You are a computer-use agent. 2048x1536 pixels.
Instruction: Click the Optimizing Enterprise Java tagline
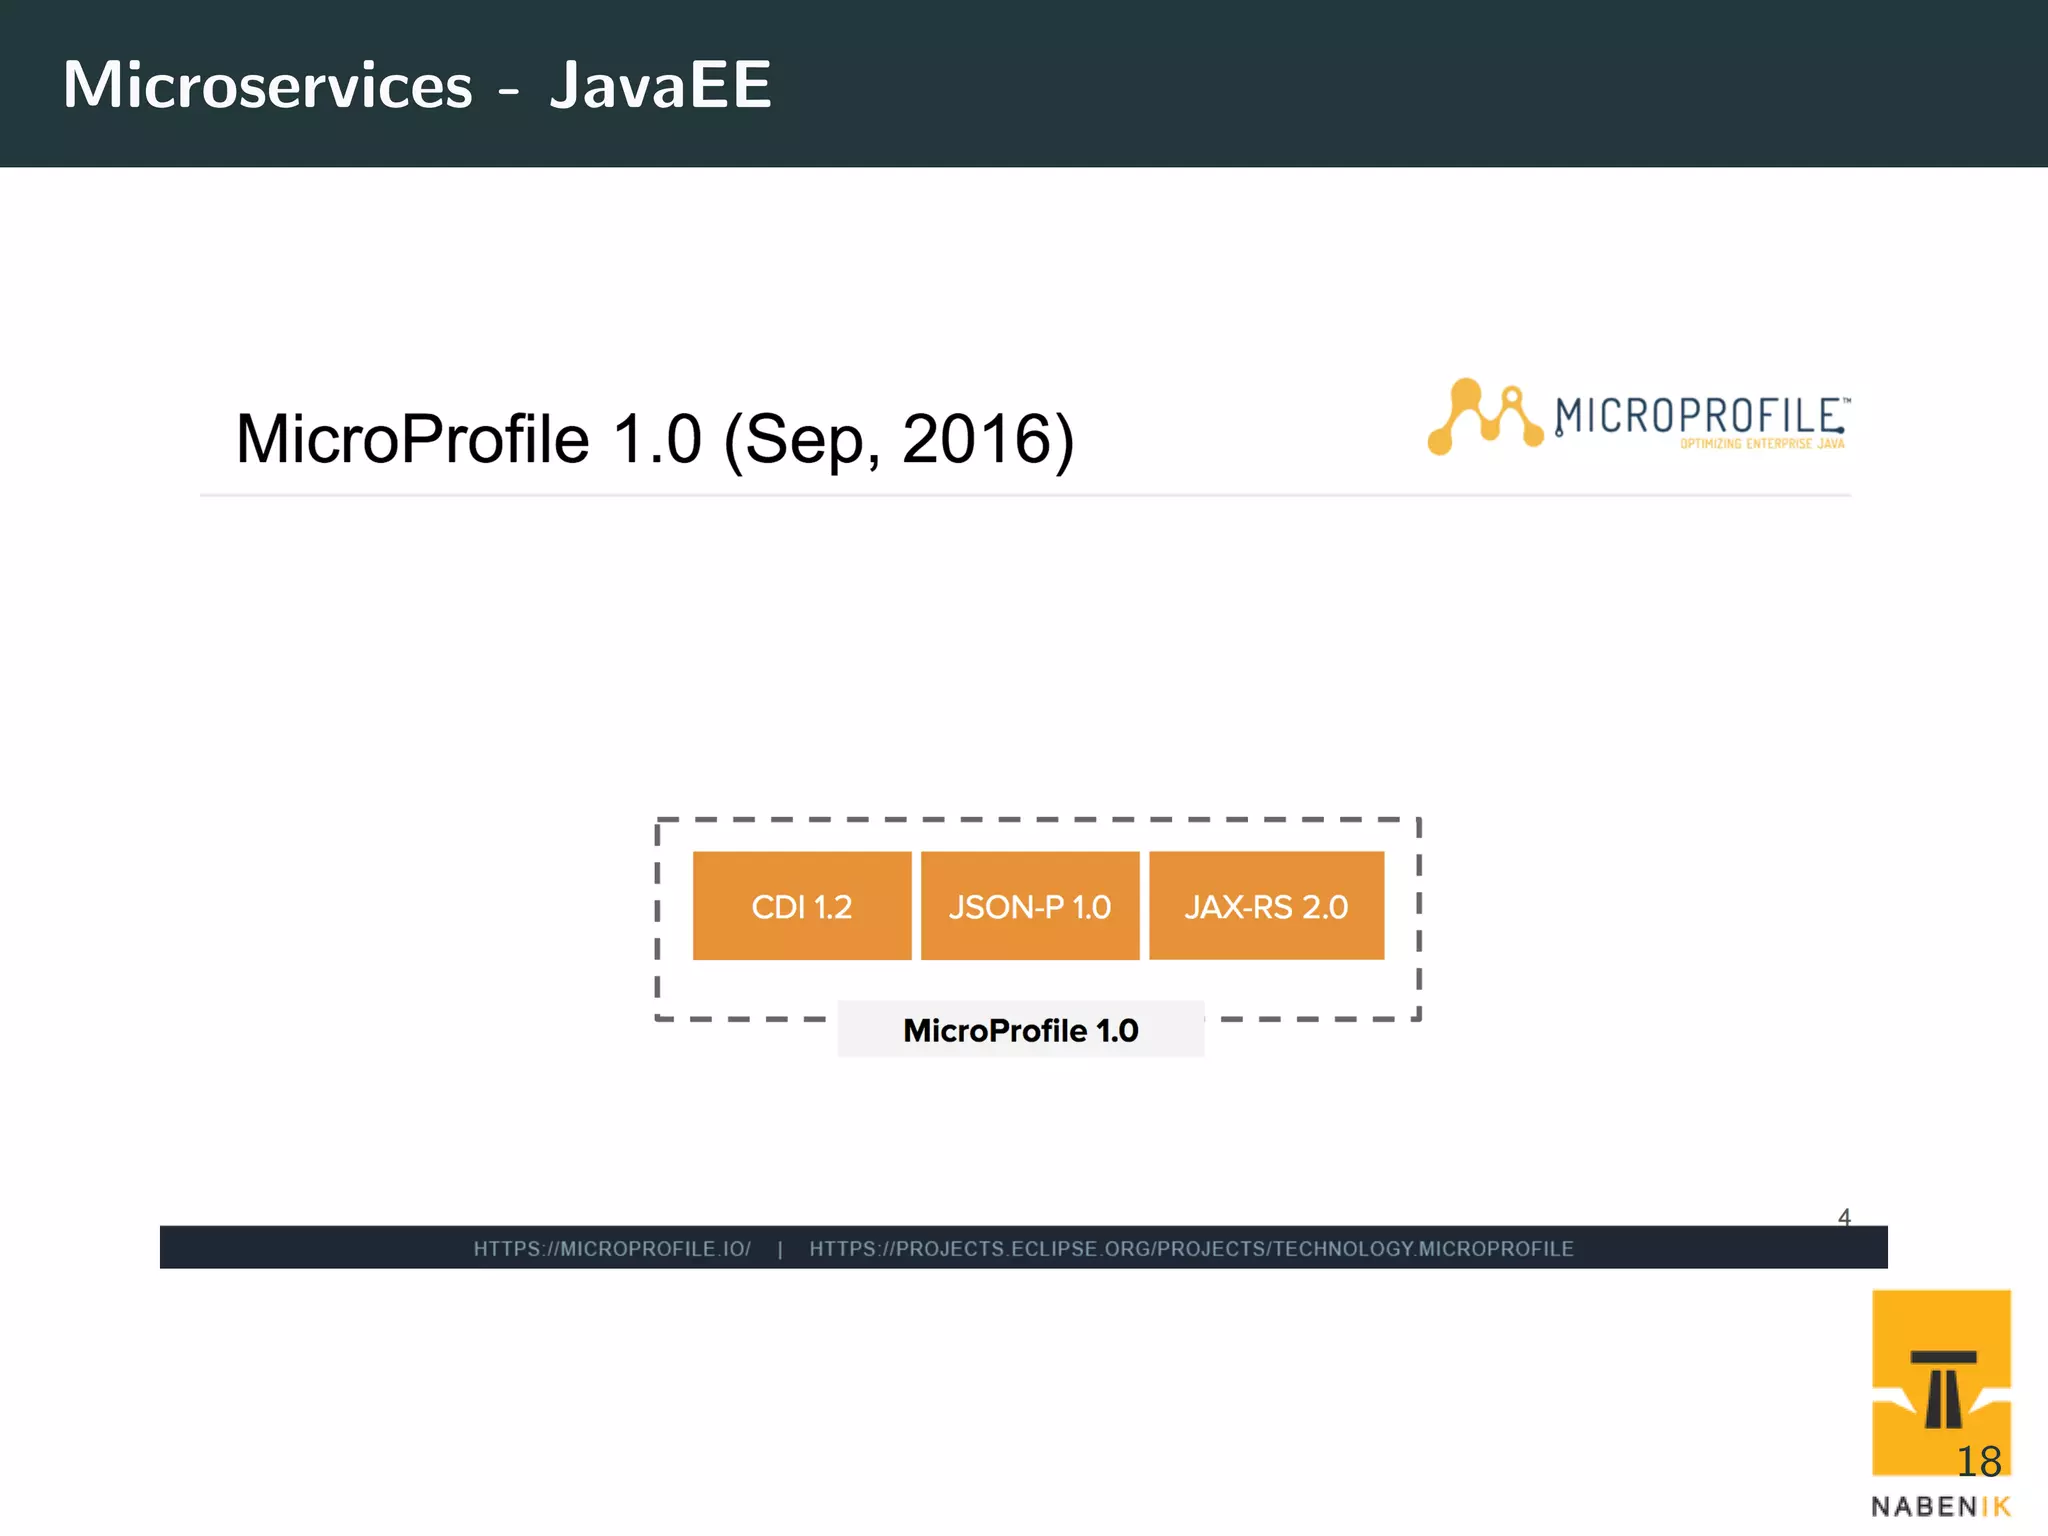(1762, 444)
